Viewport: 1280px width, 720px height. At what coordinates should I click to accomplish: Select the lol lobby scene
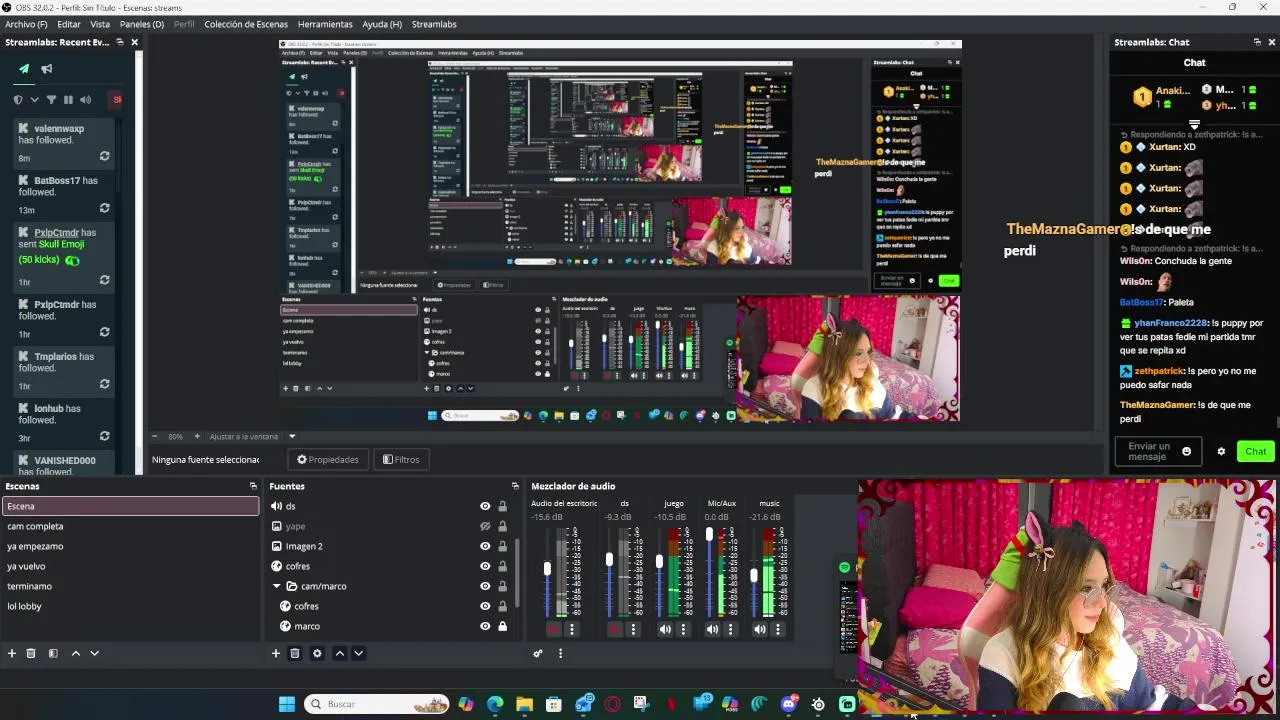(130, 606)
